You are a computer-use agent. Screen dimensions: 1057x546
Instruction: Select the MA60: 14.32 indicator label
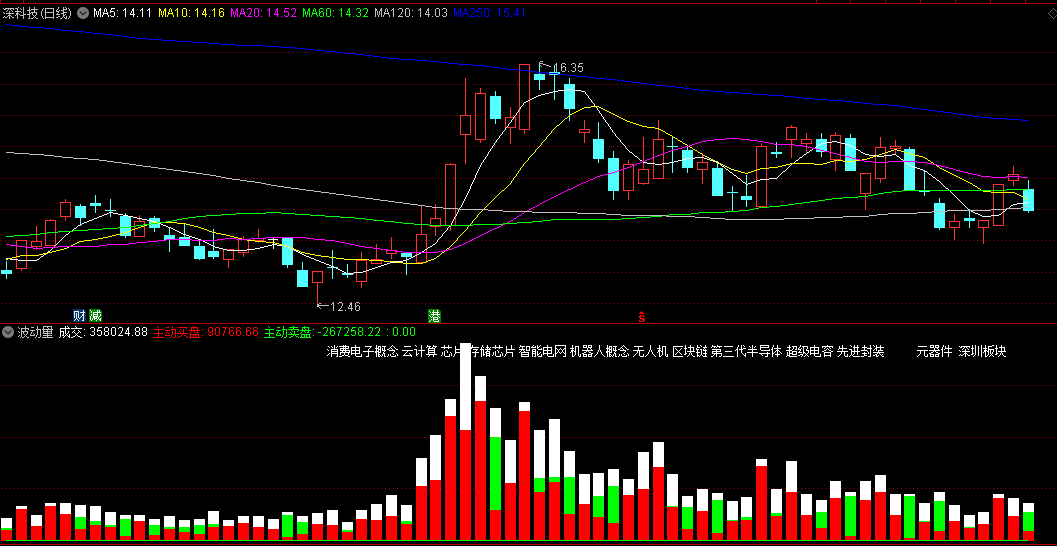(336, 13)
